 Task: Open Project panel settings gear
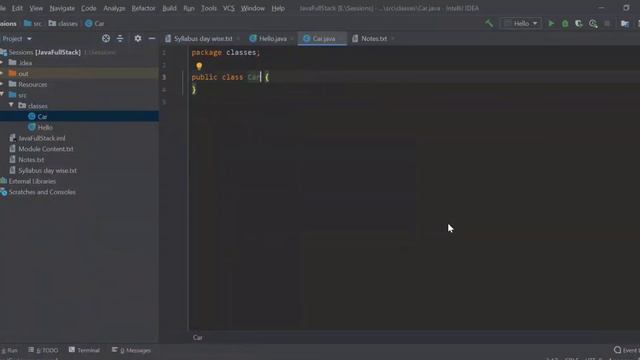tap(138, 38)
